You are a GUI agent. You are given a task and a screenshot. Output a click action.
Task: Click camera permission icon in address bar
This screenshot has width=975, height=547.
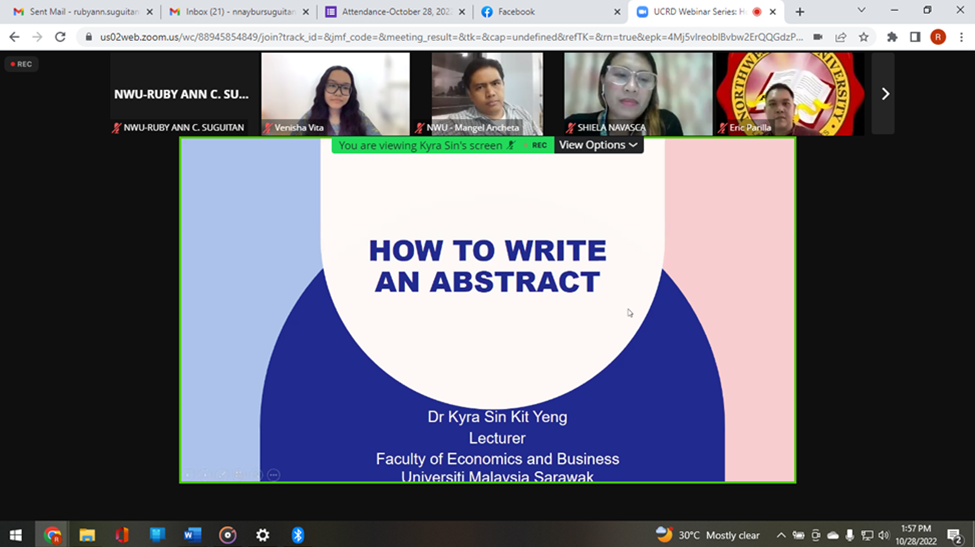coord(817,37)
